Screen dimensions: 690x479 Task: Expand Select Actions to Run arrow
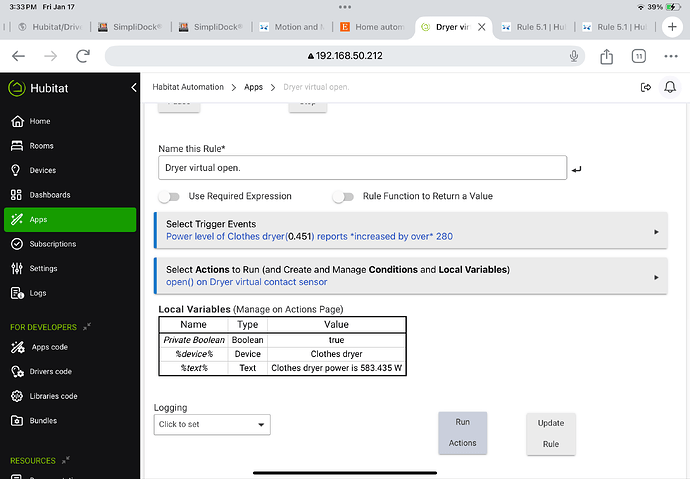656,278
